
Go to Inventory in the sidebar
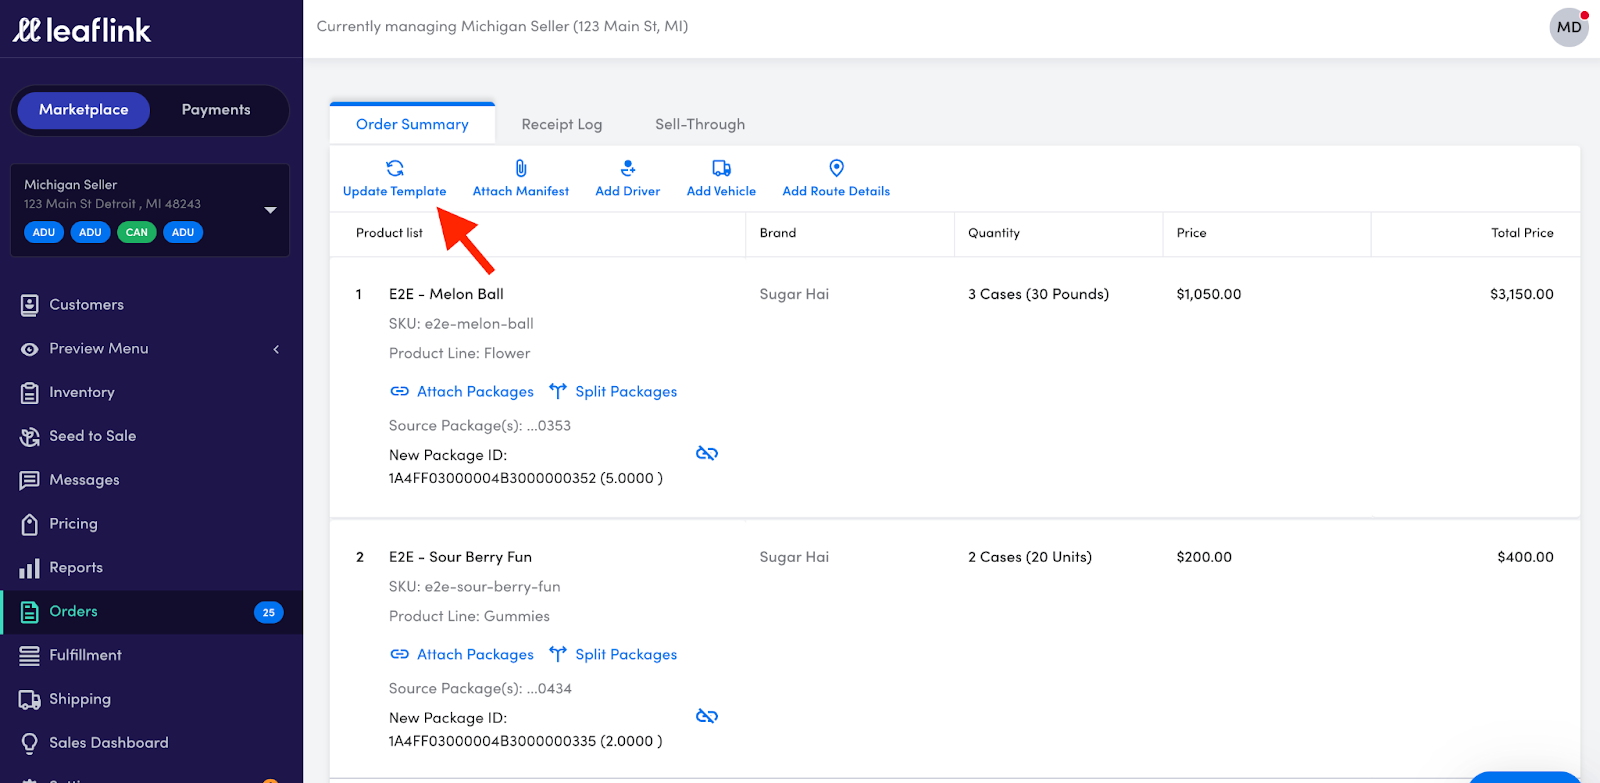(x=82, y=393)
